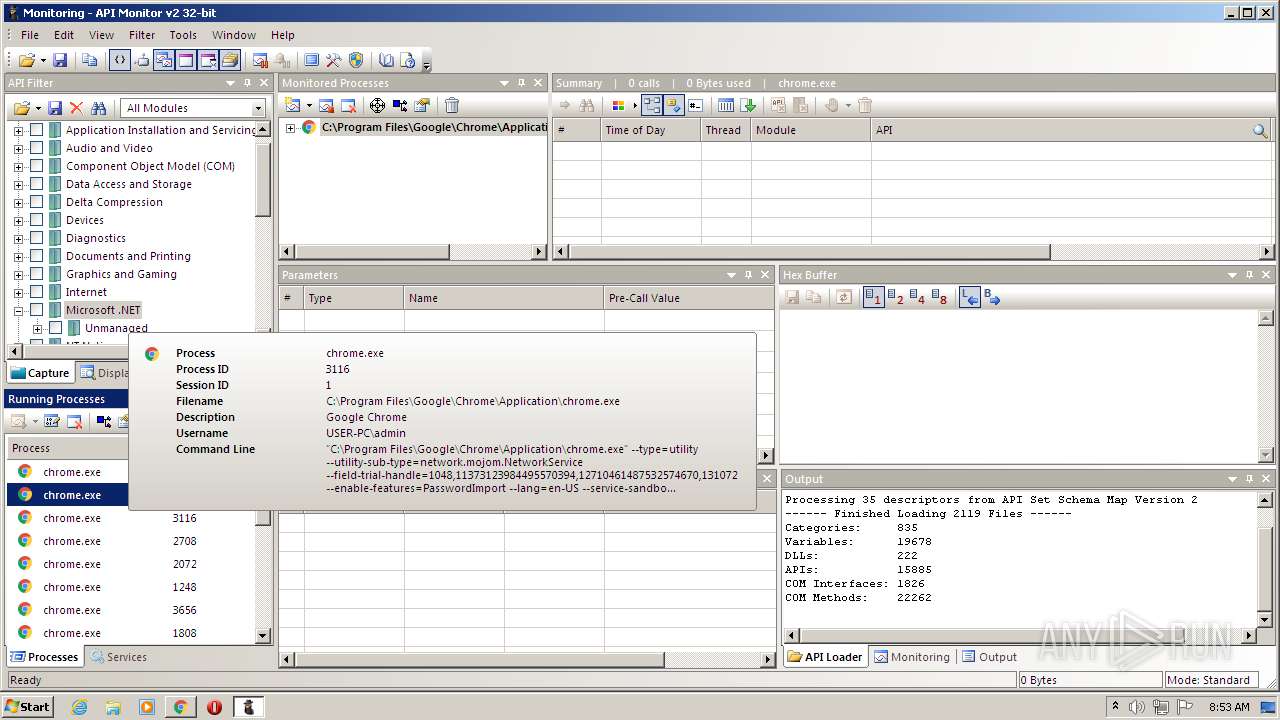Click the trash icon in Monitored Processes toolbar
The height and width of the screenshot is (720, 1280).
coord(452,105)
